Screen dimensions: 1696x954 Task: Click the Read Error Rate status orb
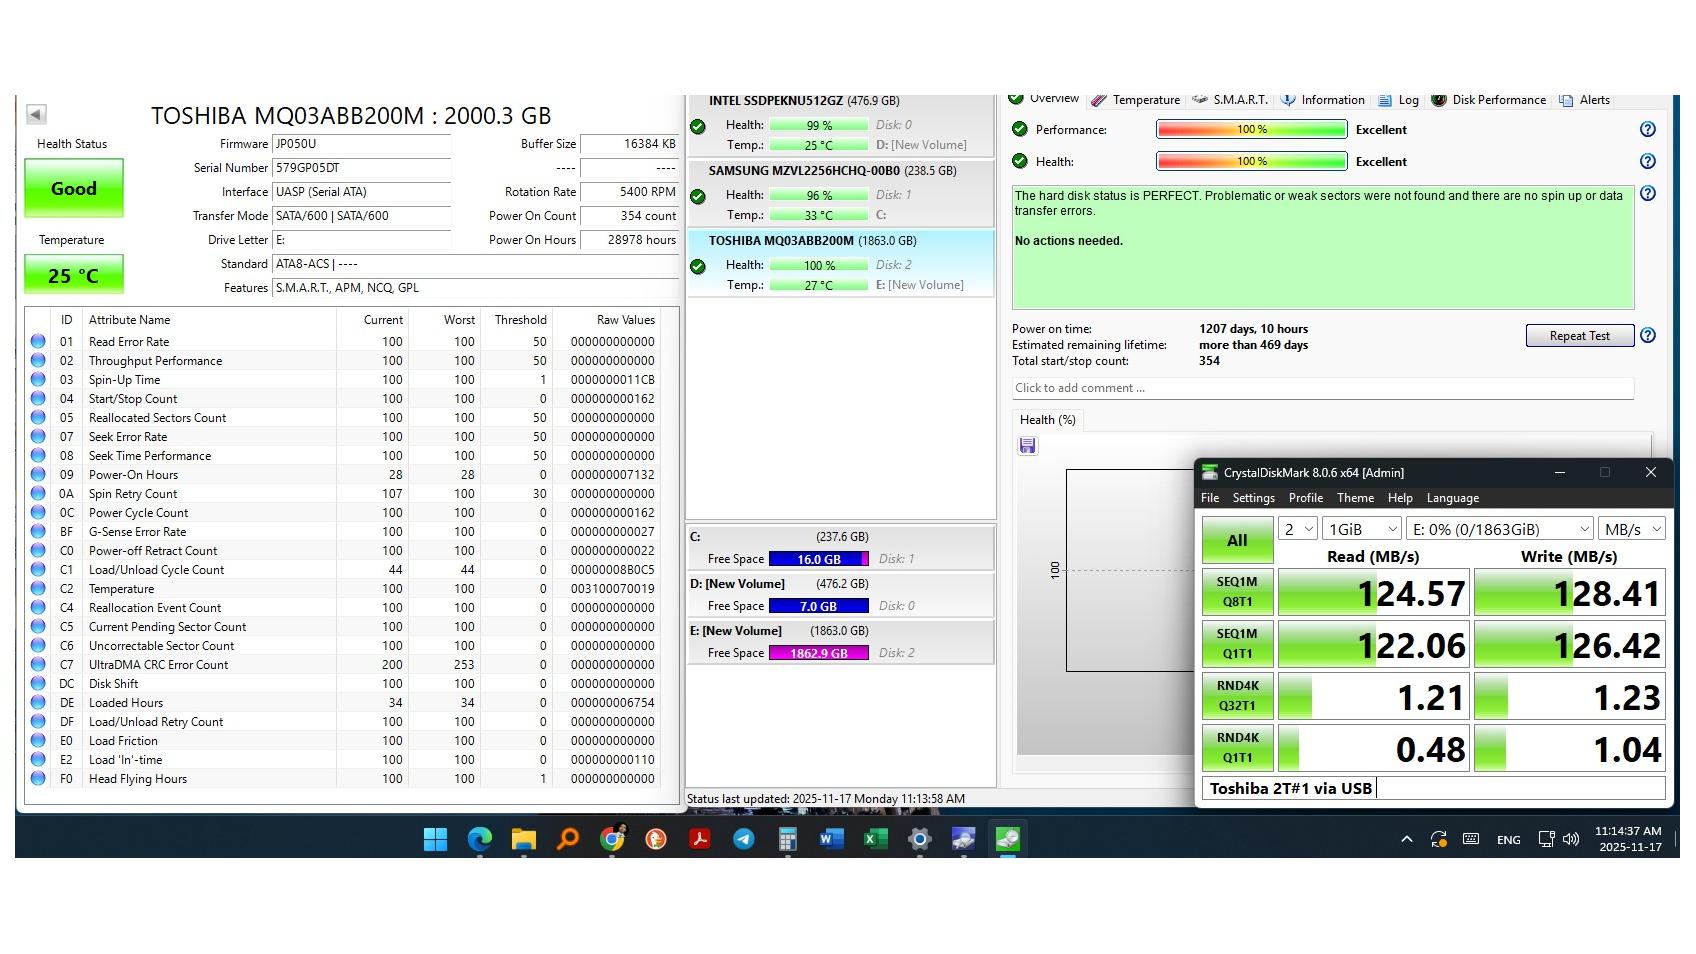pyautogui.click(x=38, y=342)
